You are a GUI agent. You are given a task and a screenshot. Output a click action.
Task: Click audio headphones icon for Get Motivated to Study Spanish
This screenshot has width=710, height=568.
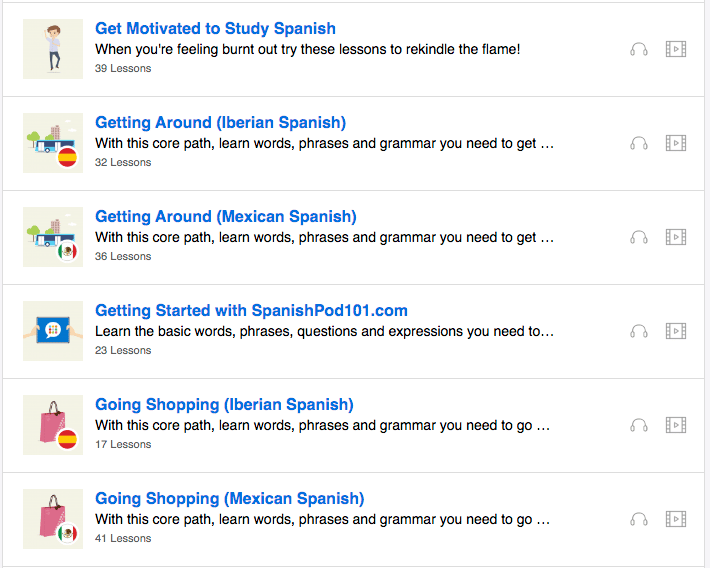click(x=639, y=49)
